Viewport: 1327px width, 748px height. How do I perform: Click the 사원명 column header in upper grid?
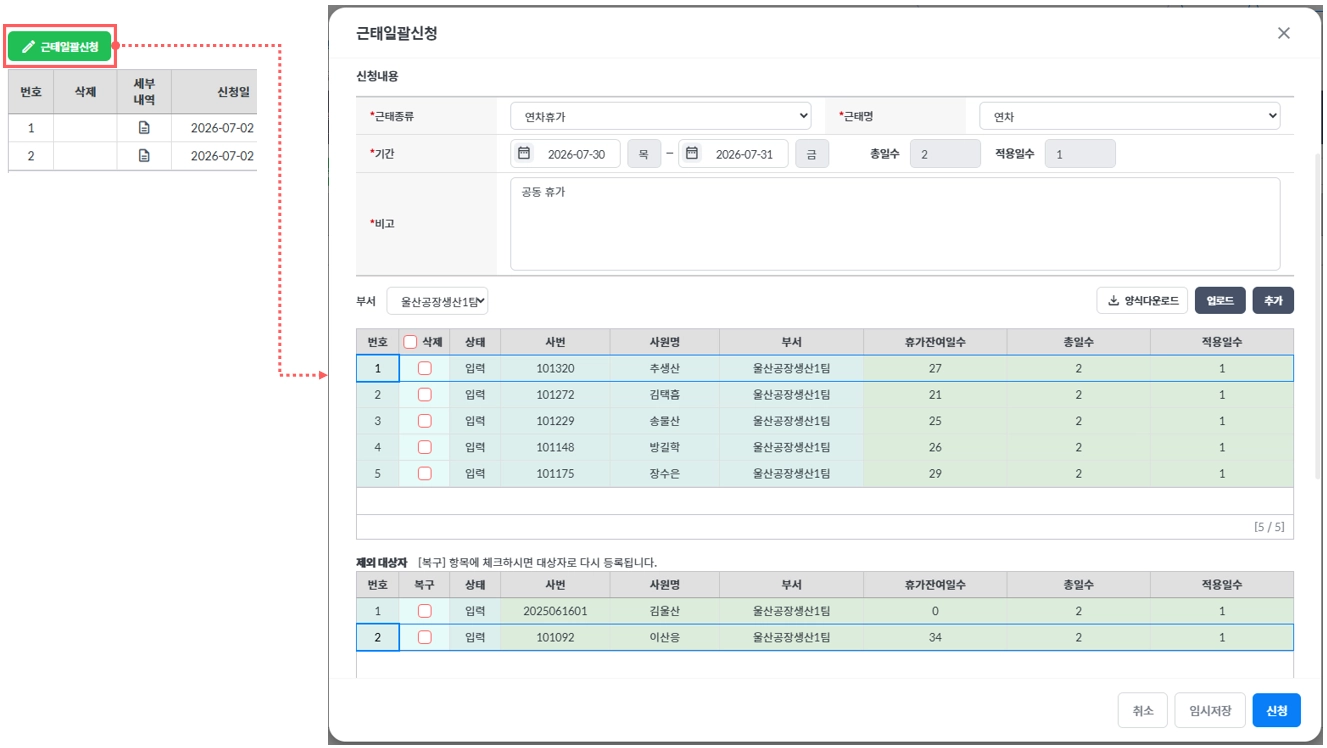[x=664, y=342]
